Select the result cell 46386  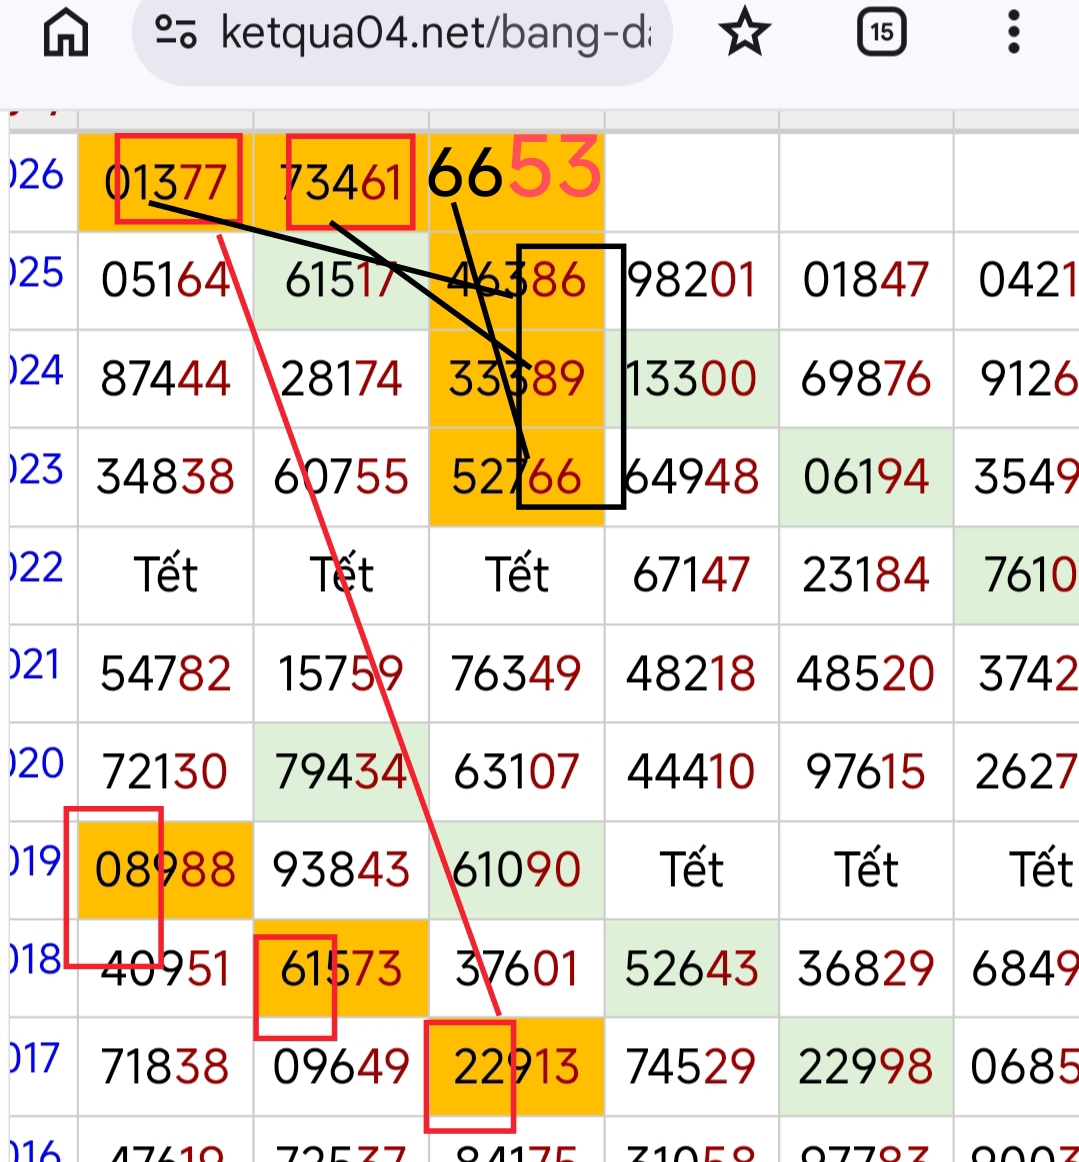pos(517,280)
